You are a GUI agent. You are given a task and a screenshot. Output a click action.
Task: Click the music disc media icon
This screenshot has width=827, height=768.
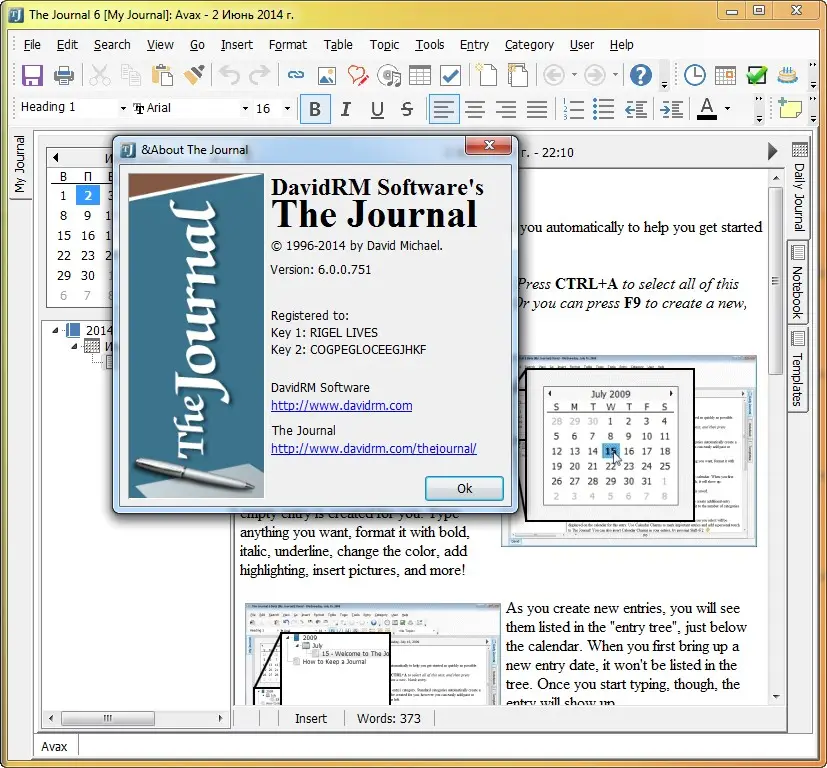click(x=389, y=75)
